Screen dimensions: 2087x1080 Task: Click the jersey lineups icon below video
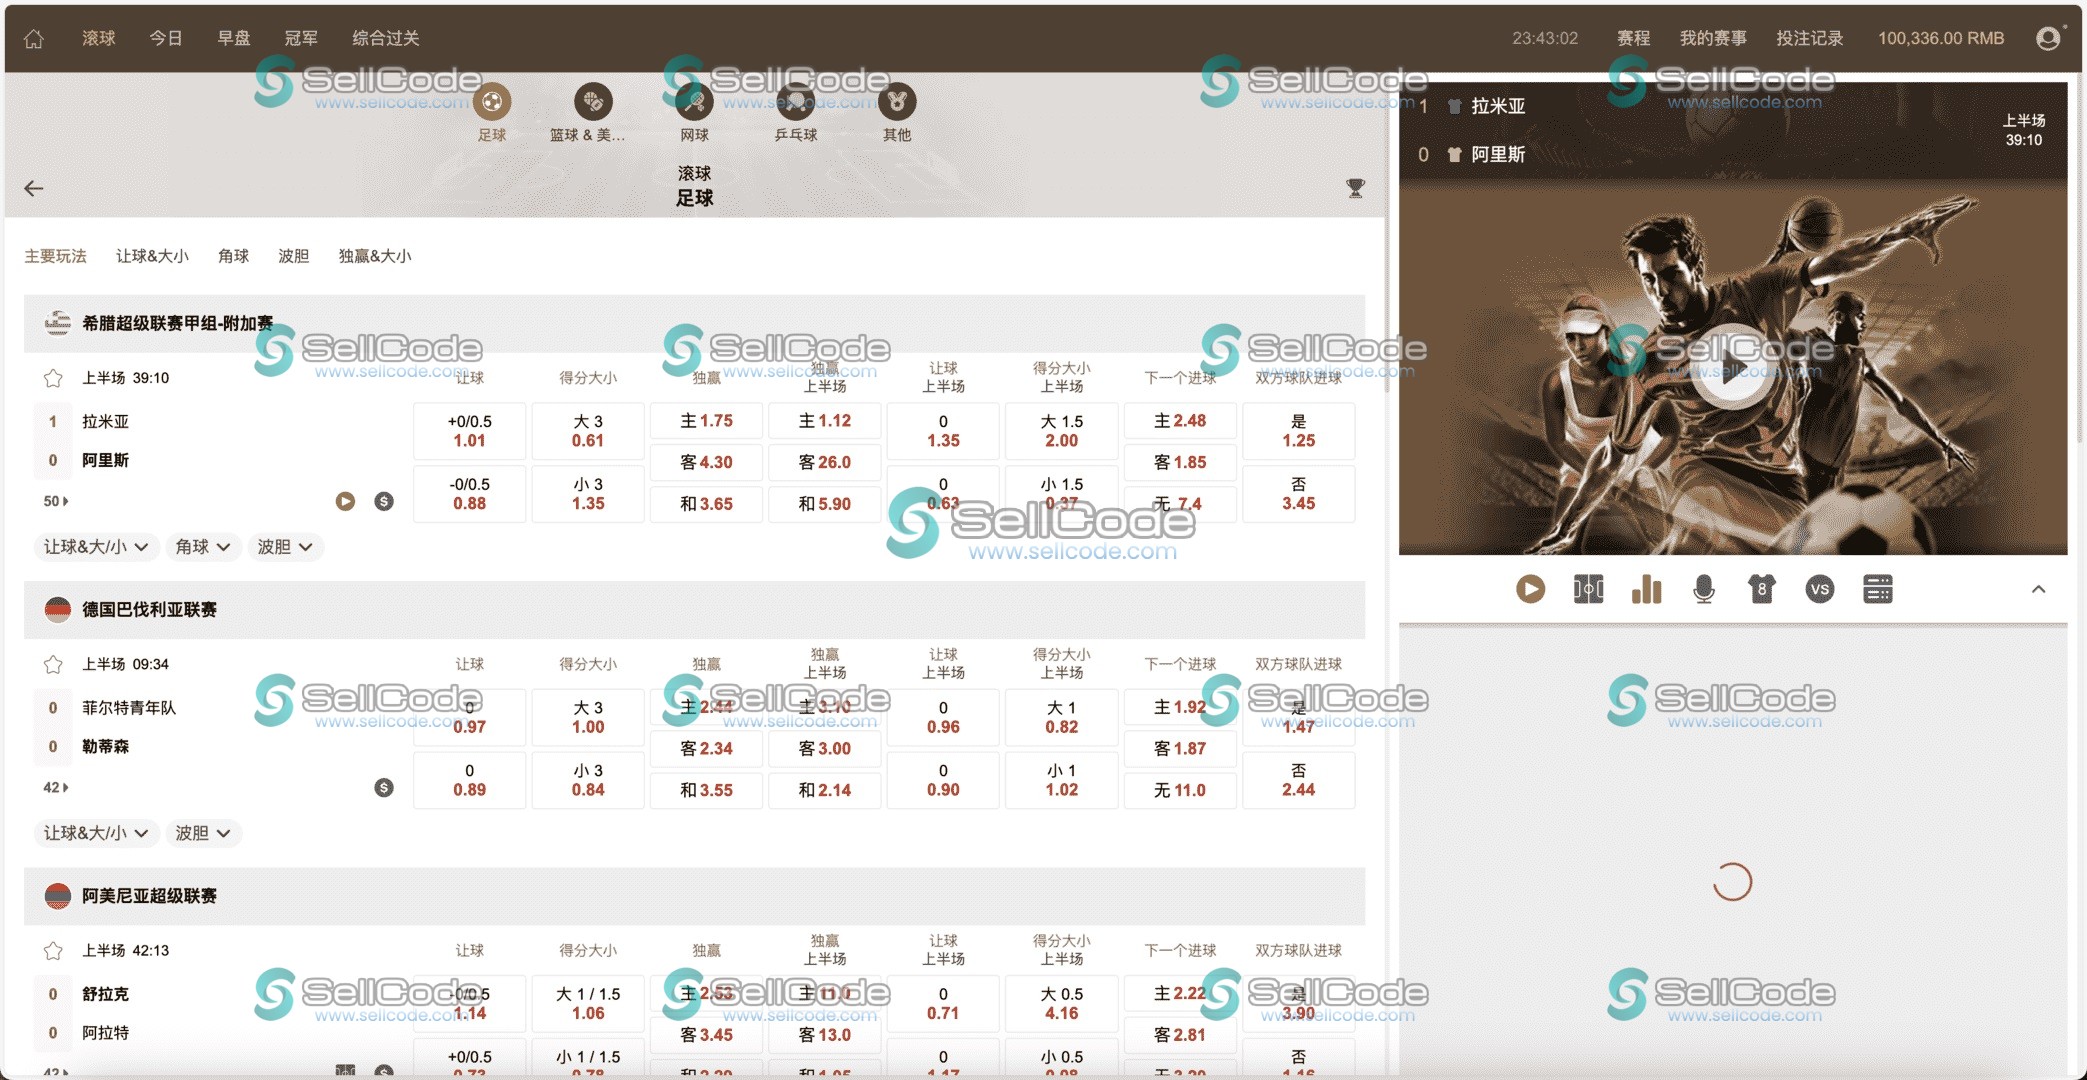tap(1761, 590)
